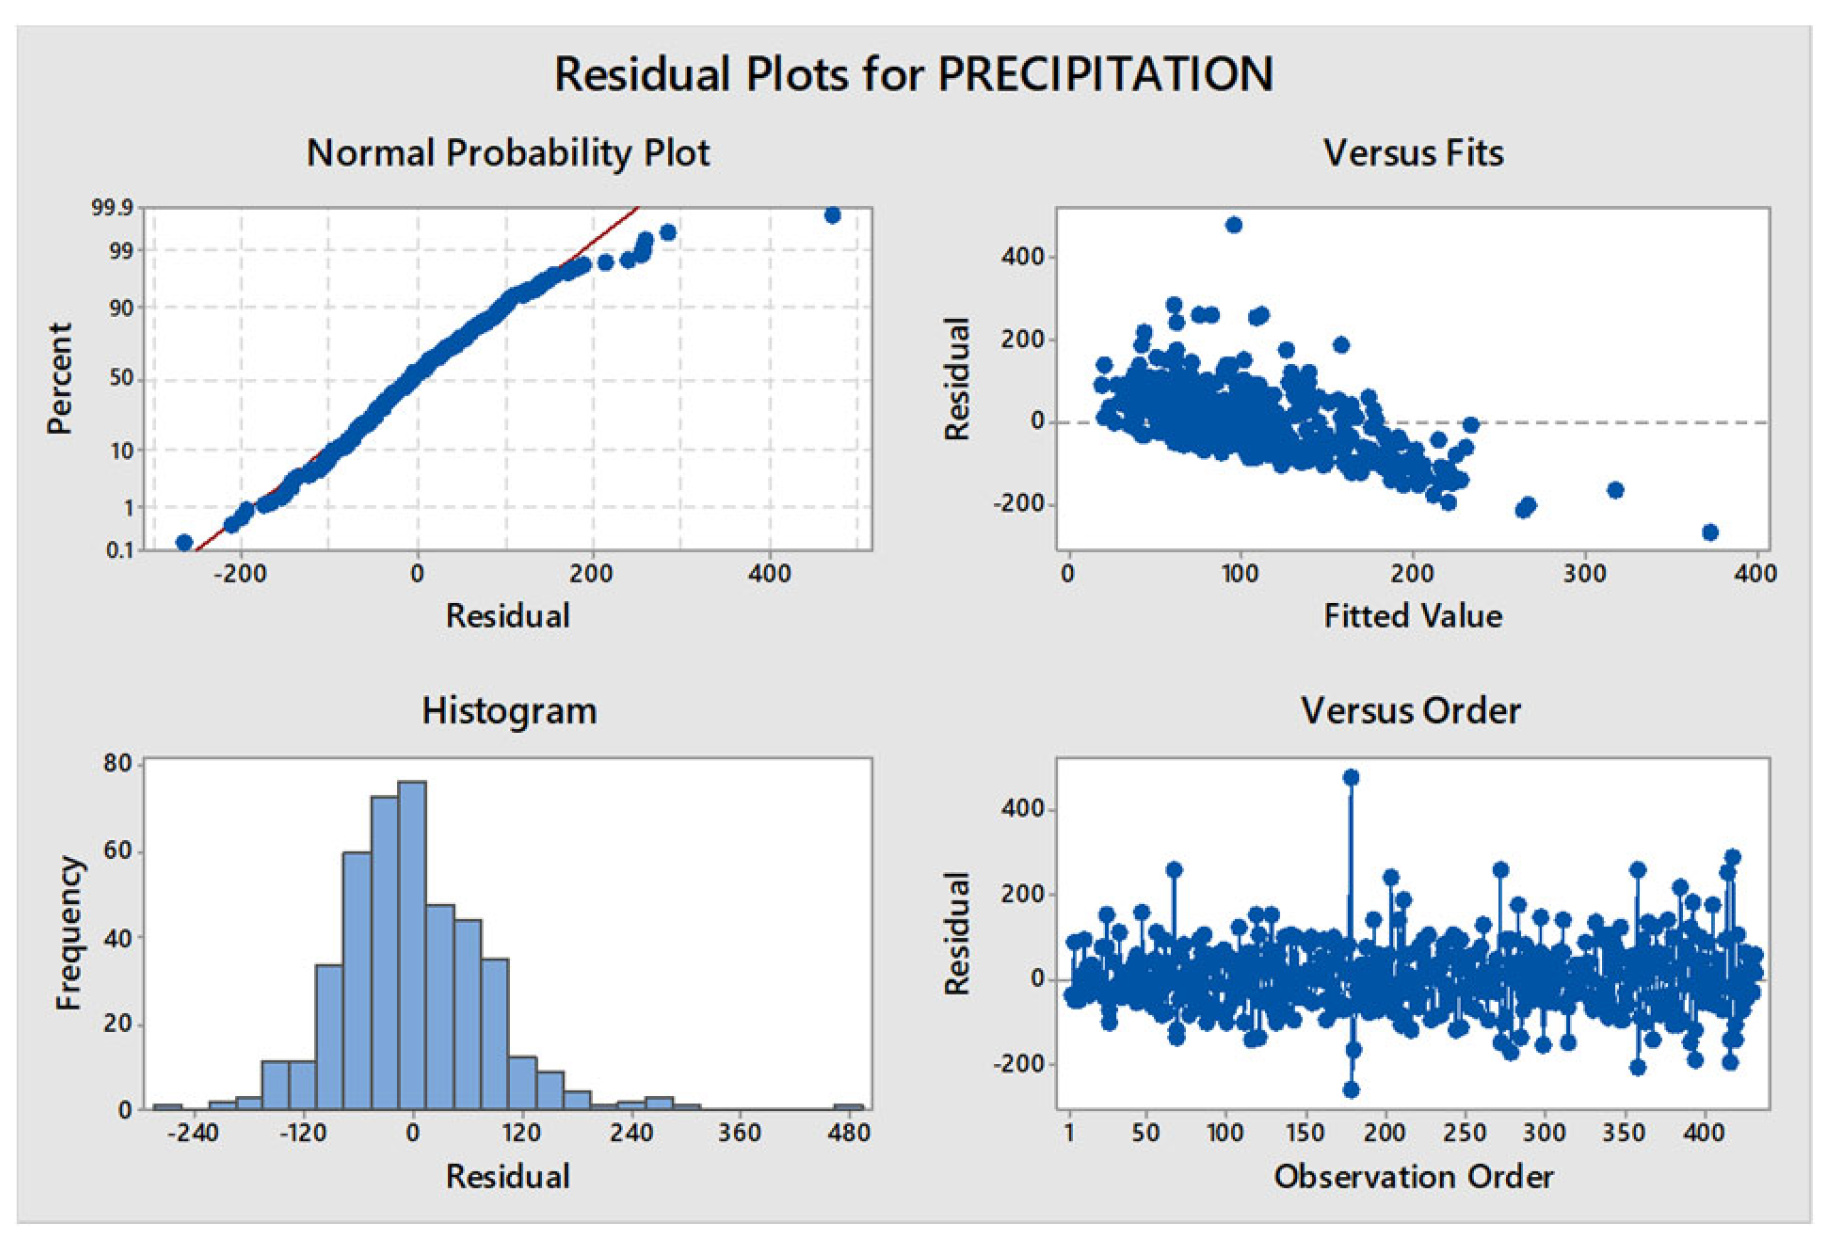The image size is (1828, 1253).
Task: Click the lowest-left point in the probability plot
Action: [x=184, y=543]
